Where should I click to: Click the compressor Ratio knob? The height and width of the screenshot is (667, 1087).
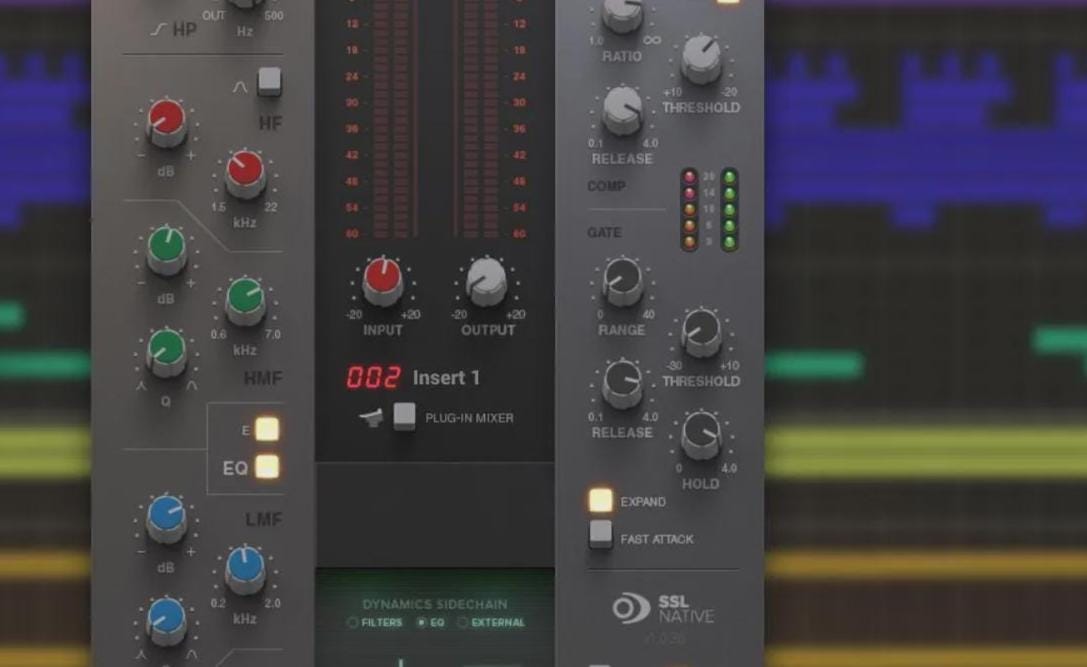[622, 13]
